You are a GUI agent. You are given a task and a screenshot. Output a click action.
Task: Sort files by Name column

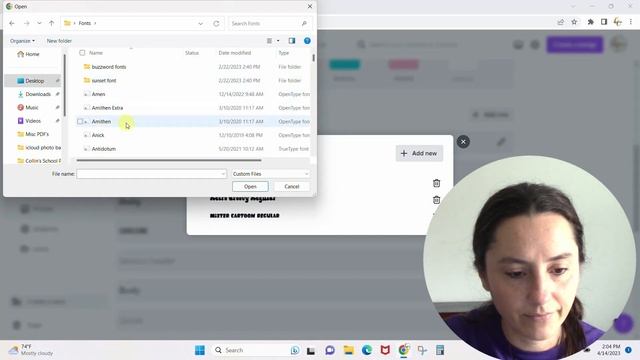[x=96, y=53]
